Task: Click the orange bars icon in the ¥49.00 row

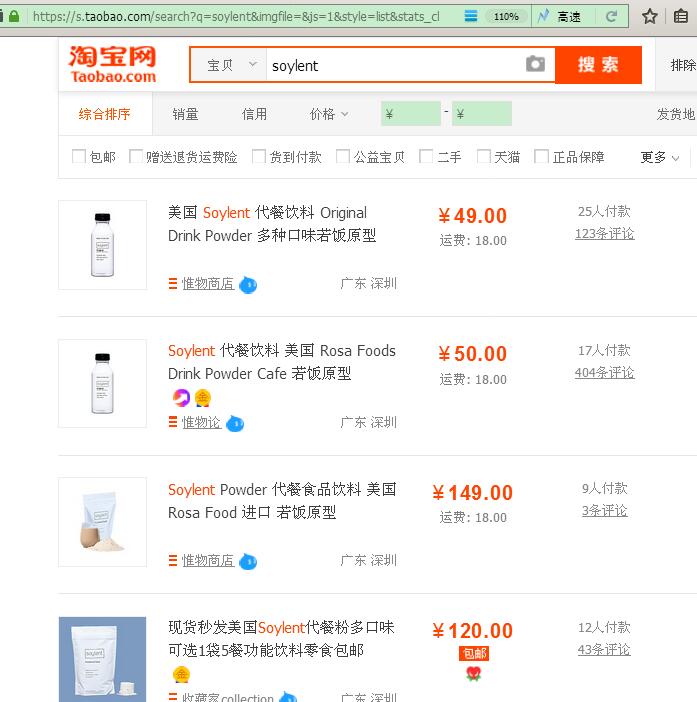Action: click(x=173, y=283)
